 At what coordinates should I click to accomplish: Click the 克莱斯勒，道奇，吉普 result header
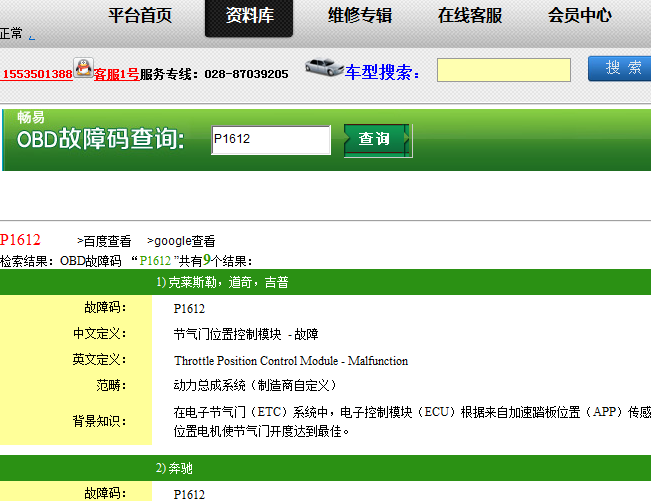(x=222, y=283)
